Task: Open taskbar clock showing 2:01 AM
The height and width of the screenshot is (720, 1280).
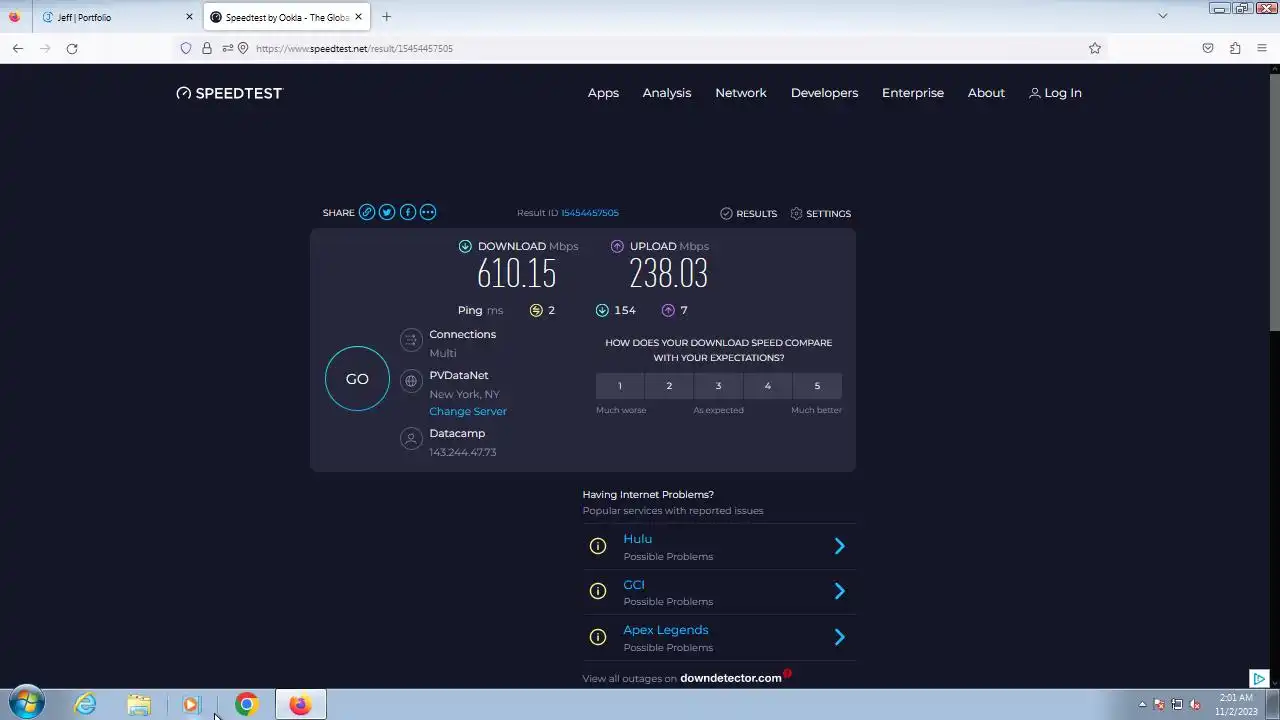Action: [x=1236, y=704]
